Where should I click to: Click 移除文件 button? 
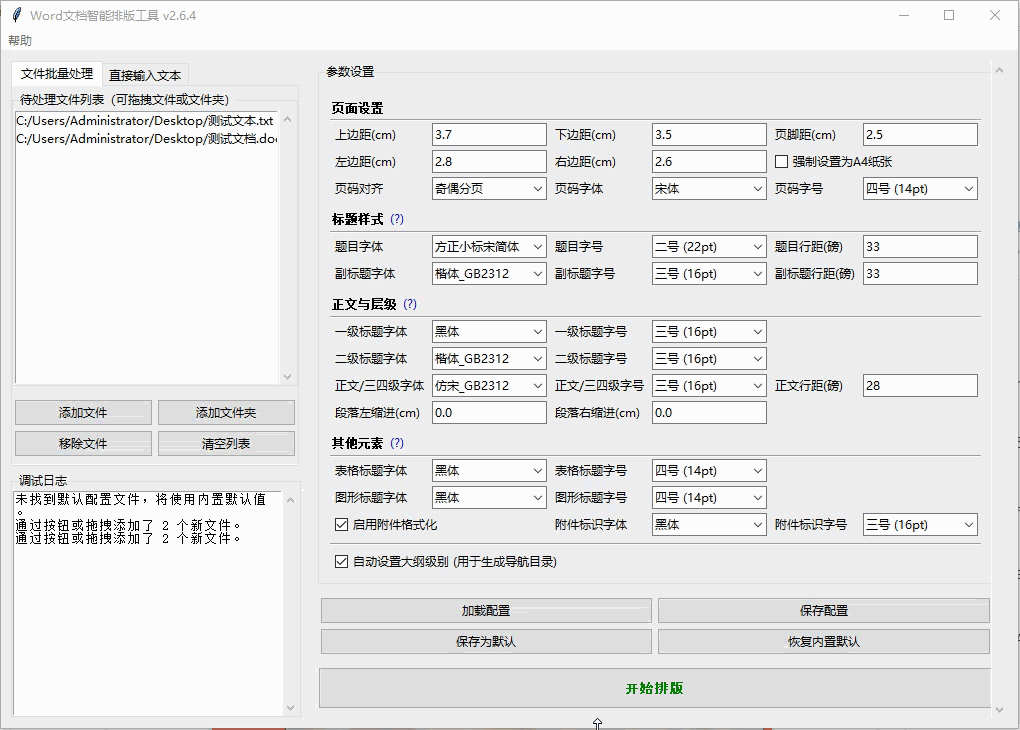pos(83,444)
